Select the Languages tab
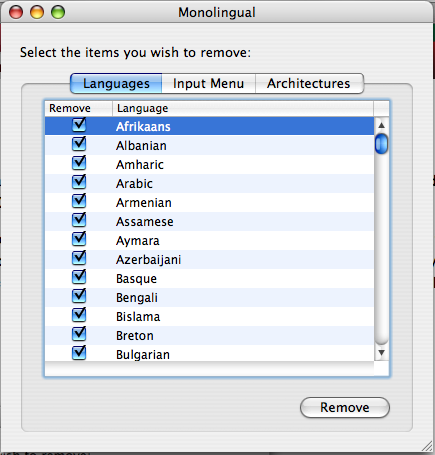Screen dimensions: 435x455 click(x=116, y=83)
